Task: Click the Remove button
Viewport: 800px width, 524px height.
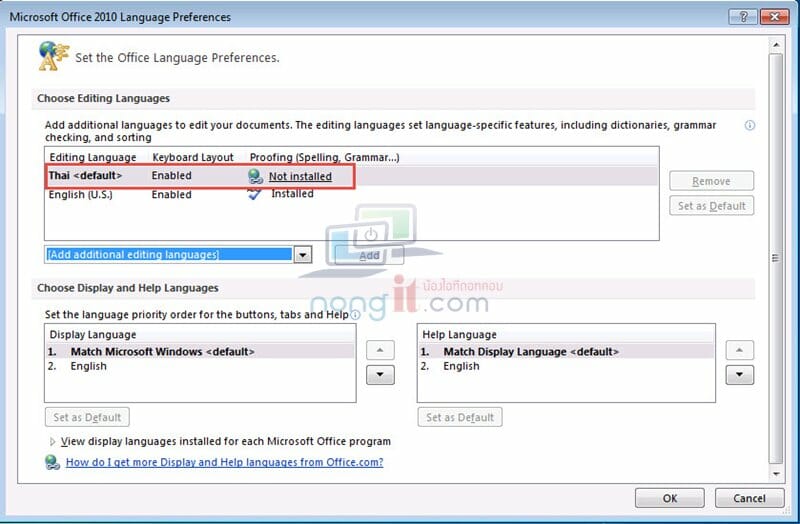Action: click(711, 181)
